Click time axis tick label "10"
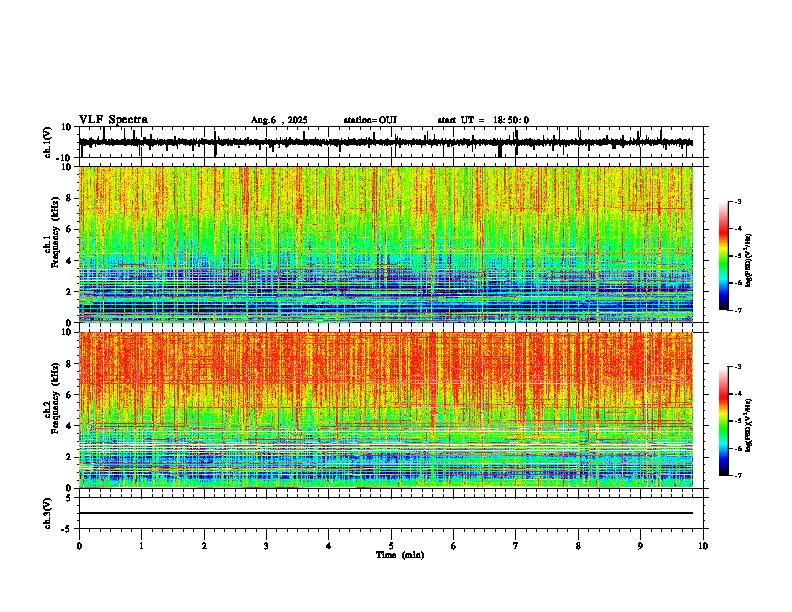Screen dimensions: 792x612 point(703,546)
